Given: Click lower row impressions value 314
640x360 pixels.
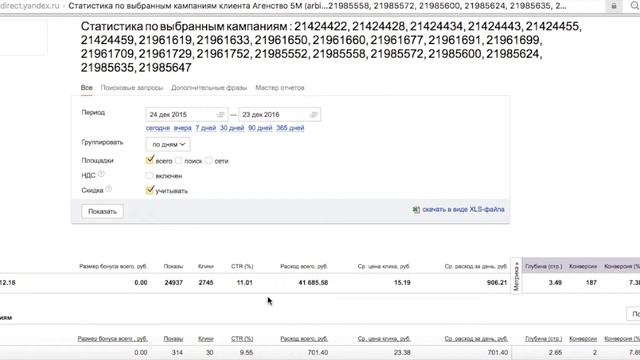Looking at the screenshot, I should (177, 353).
